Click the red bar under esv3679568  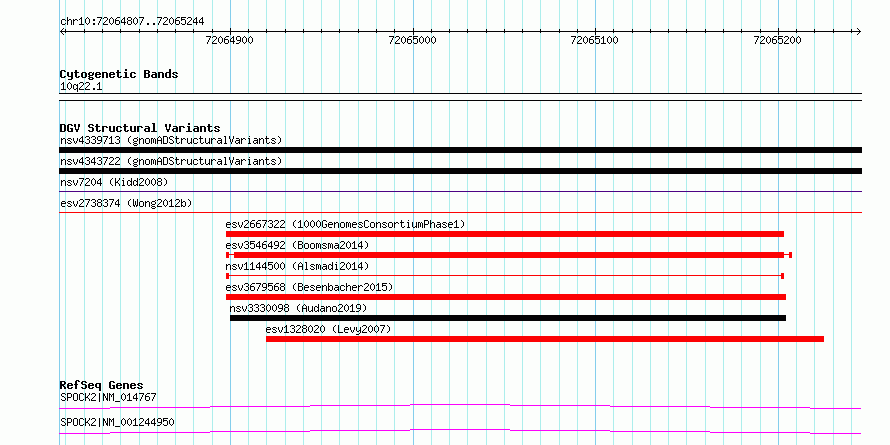click(506, 297)
